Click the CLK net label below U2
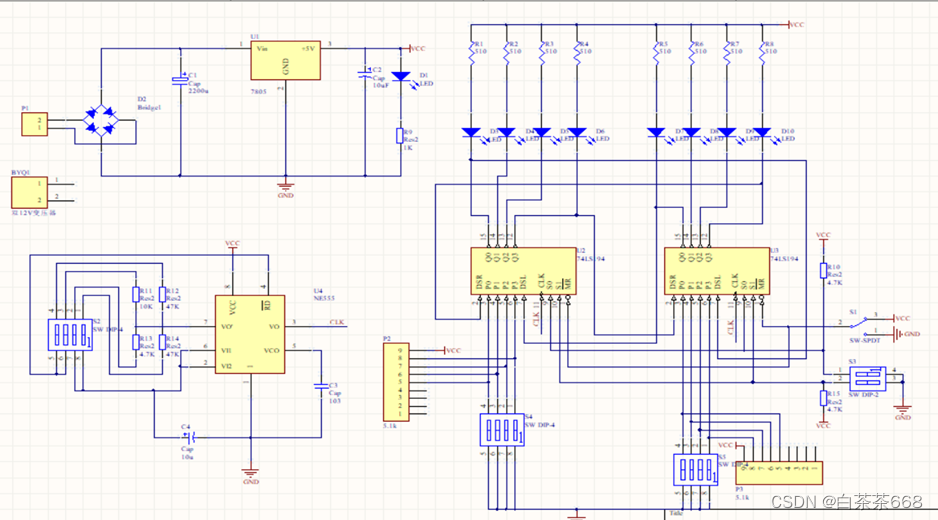Screen dimensions: 938x520 536,318
